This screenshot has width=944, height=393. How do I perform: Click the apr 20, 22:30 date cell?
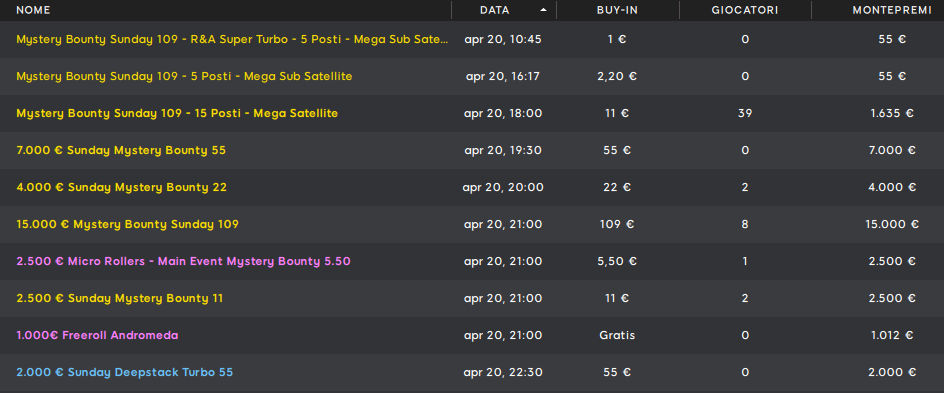tap(503, 373)
